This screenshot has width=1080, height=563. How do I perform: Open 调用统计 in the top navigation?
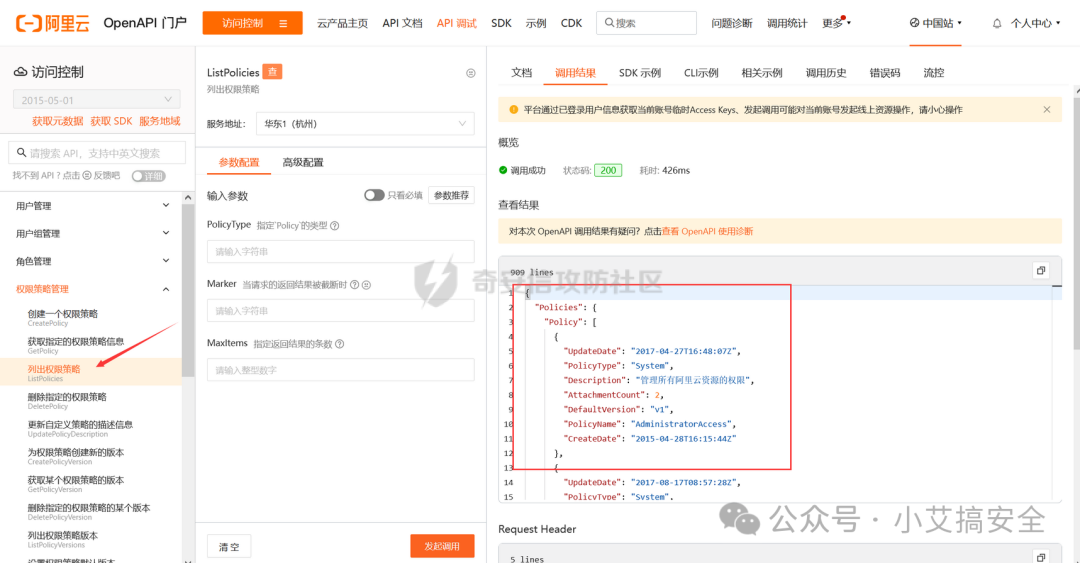pyautogui.click(x=787, y=23)
